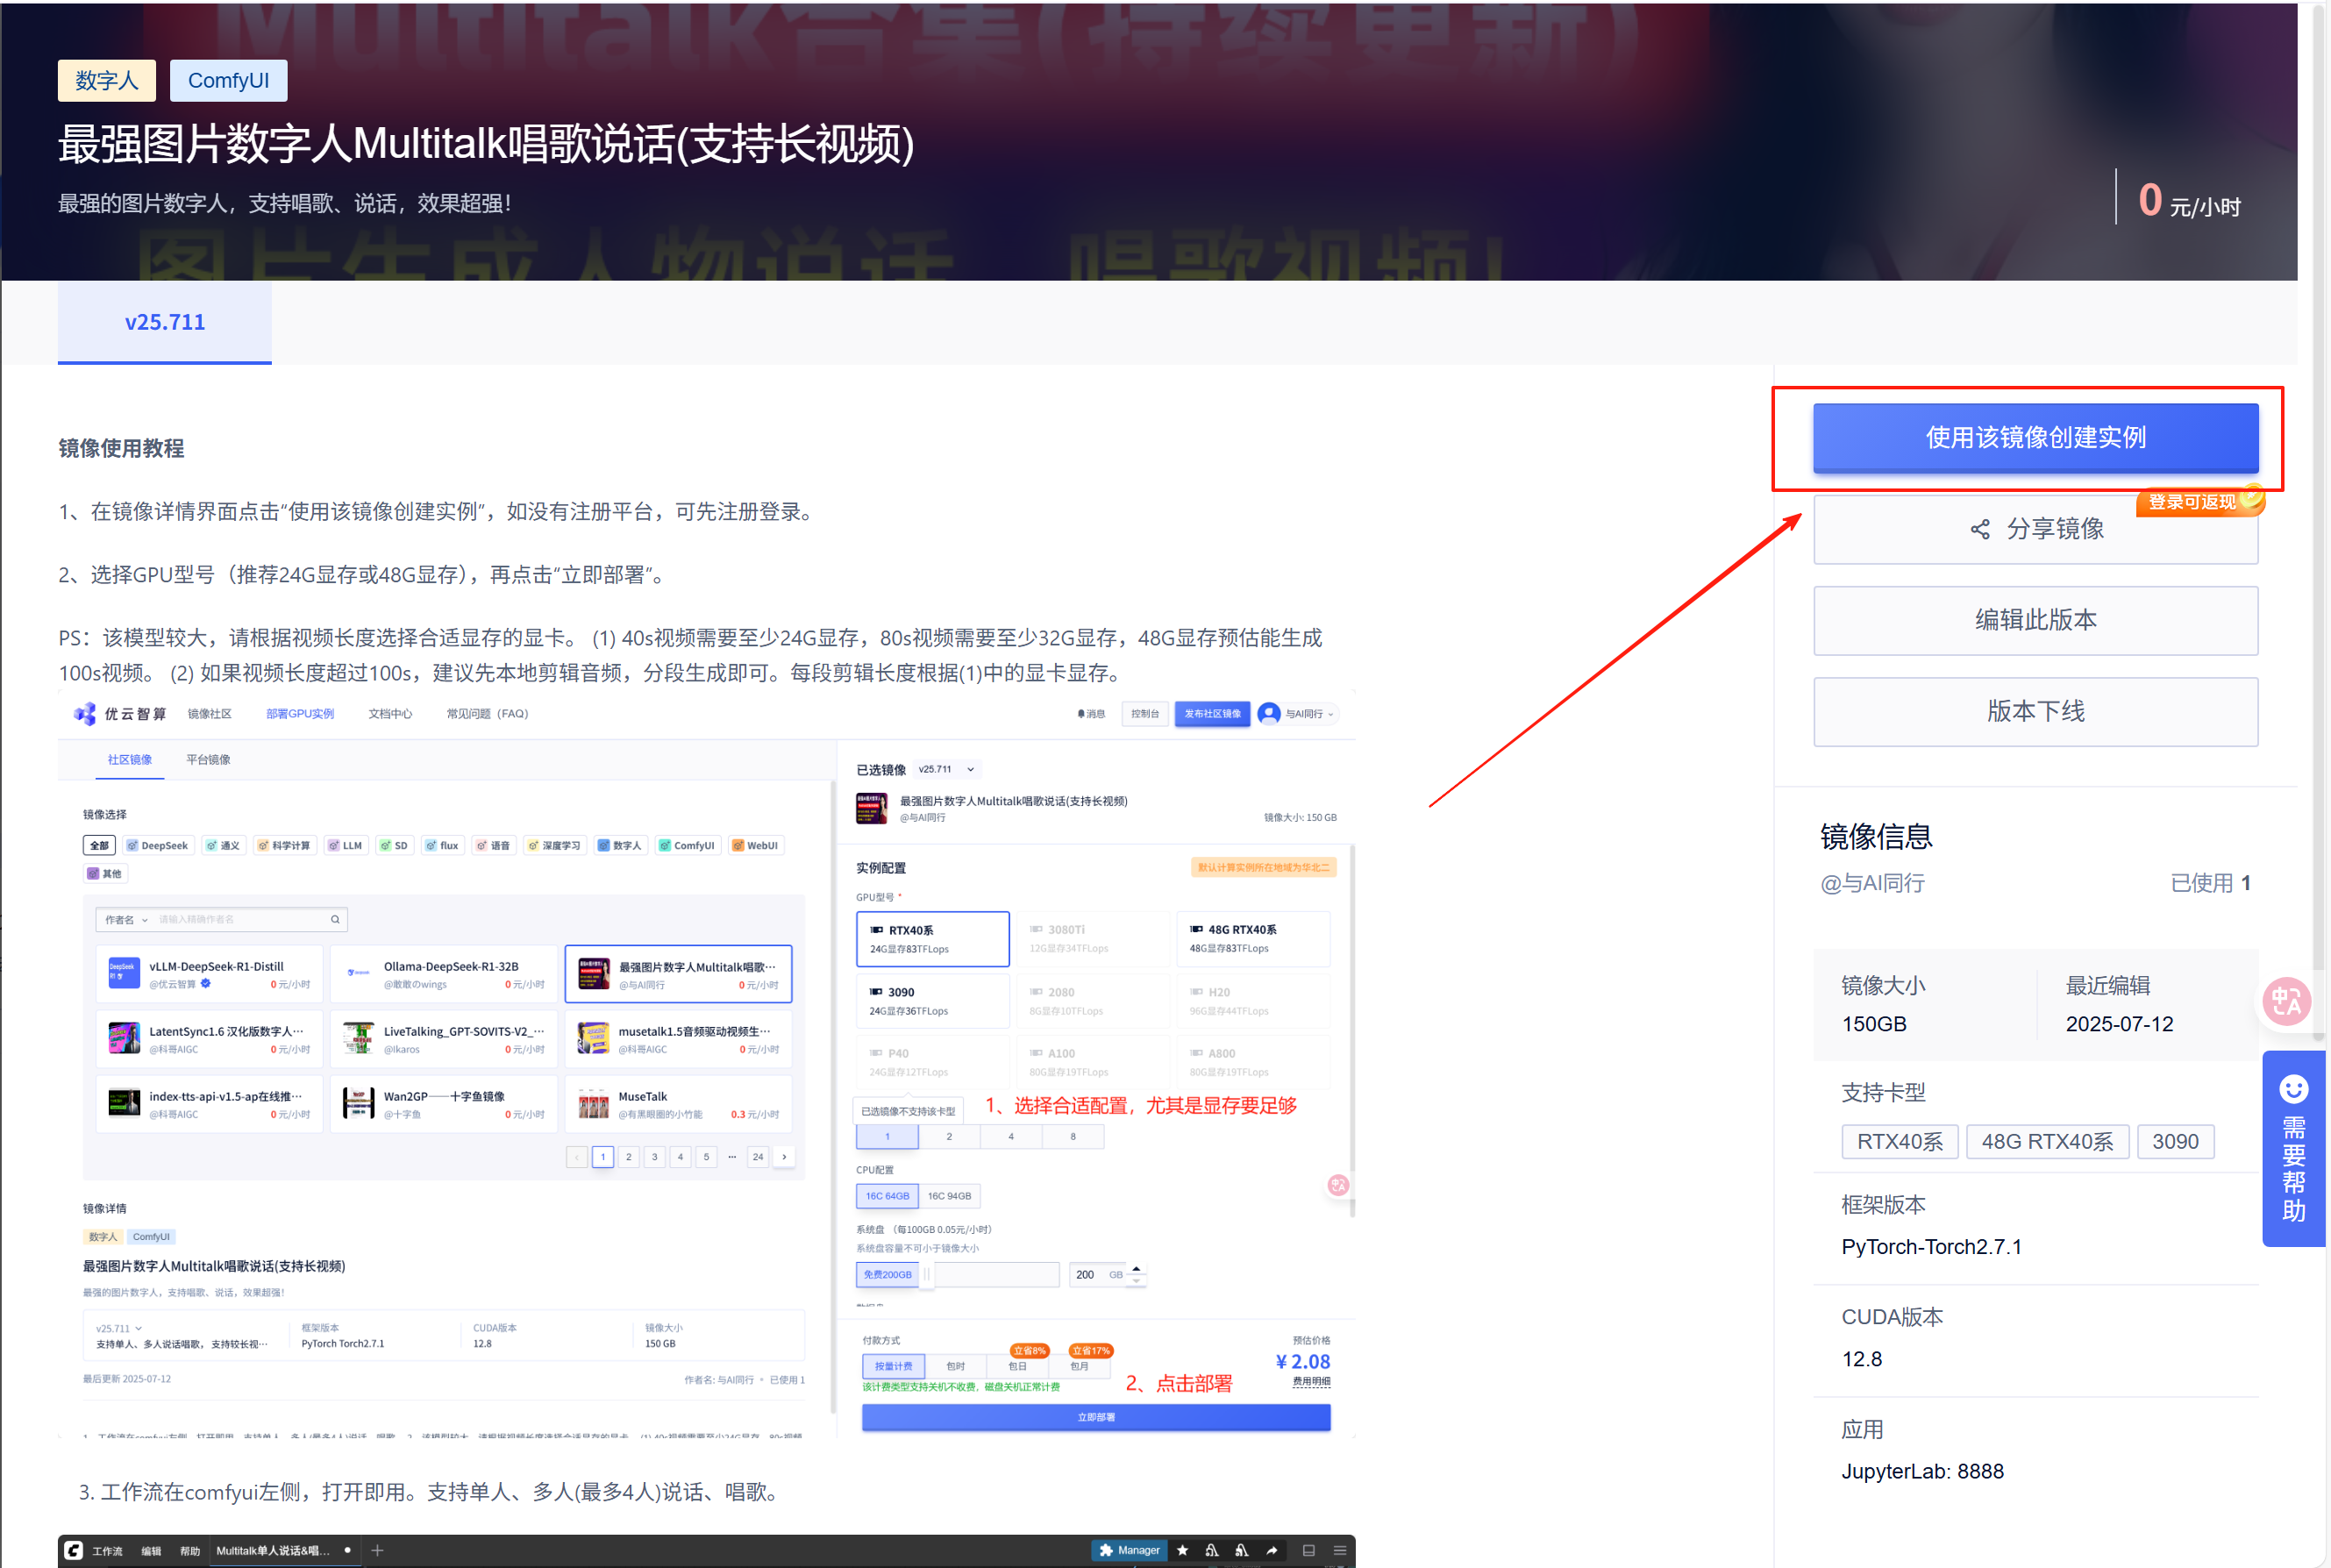
Task: Click 部署GPU实例 nav item in tutorial screenshot
Action: click(299, 713)
